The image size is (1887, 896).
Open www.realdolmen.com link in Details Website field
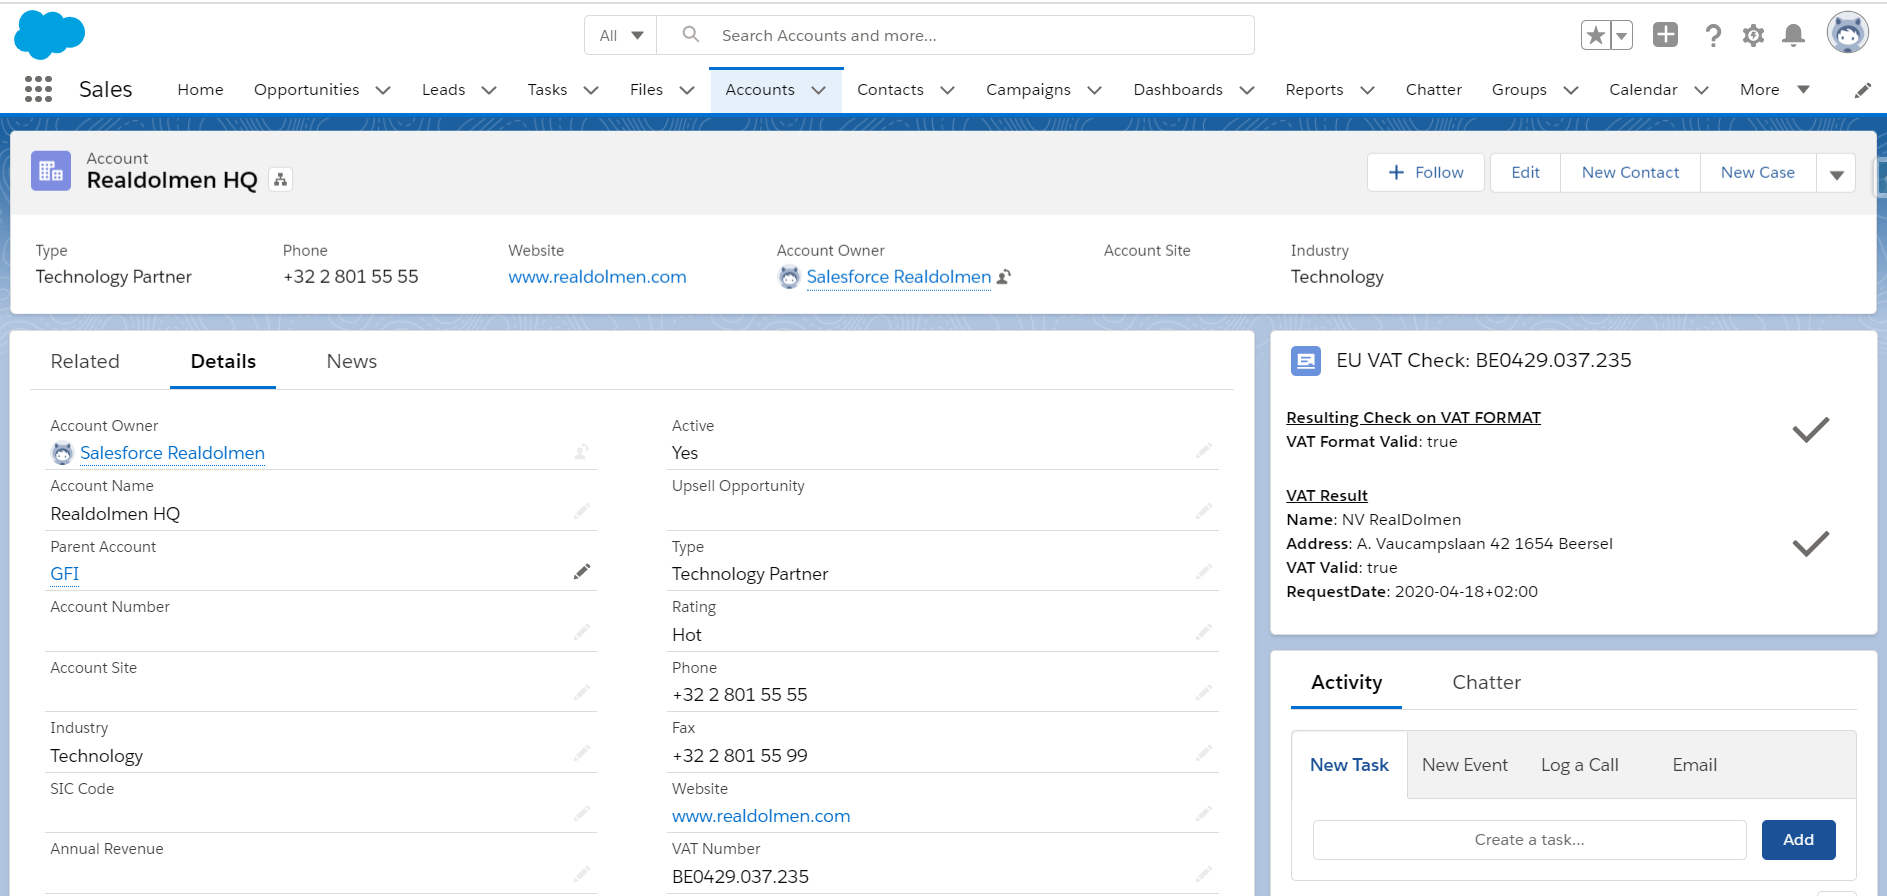tap(761, 816)
